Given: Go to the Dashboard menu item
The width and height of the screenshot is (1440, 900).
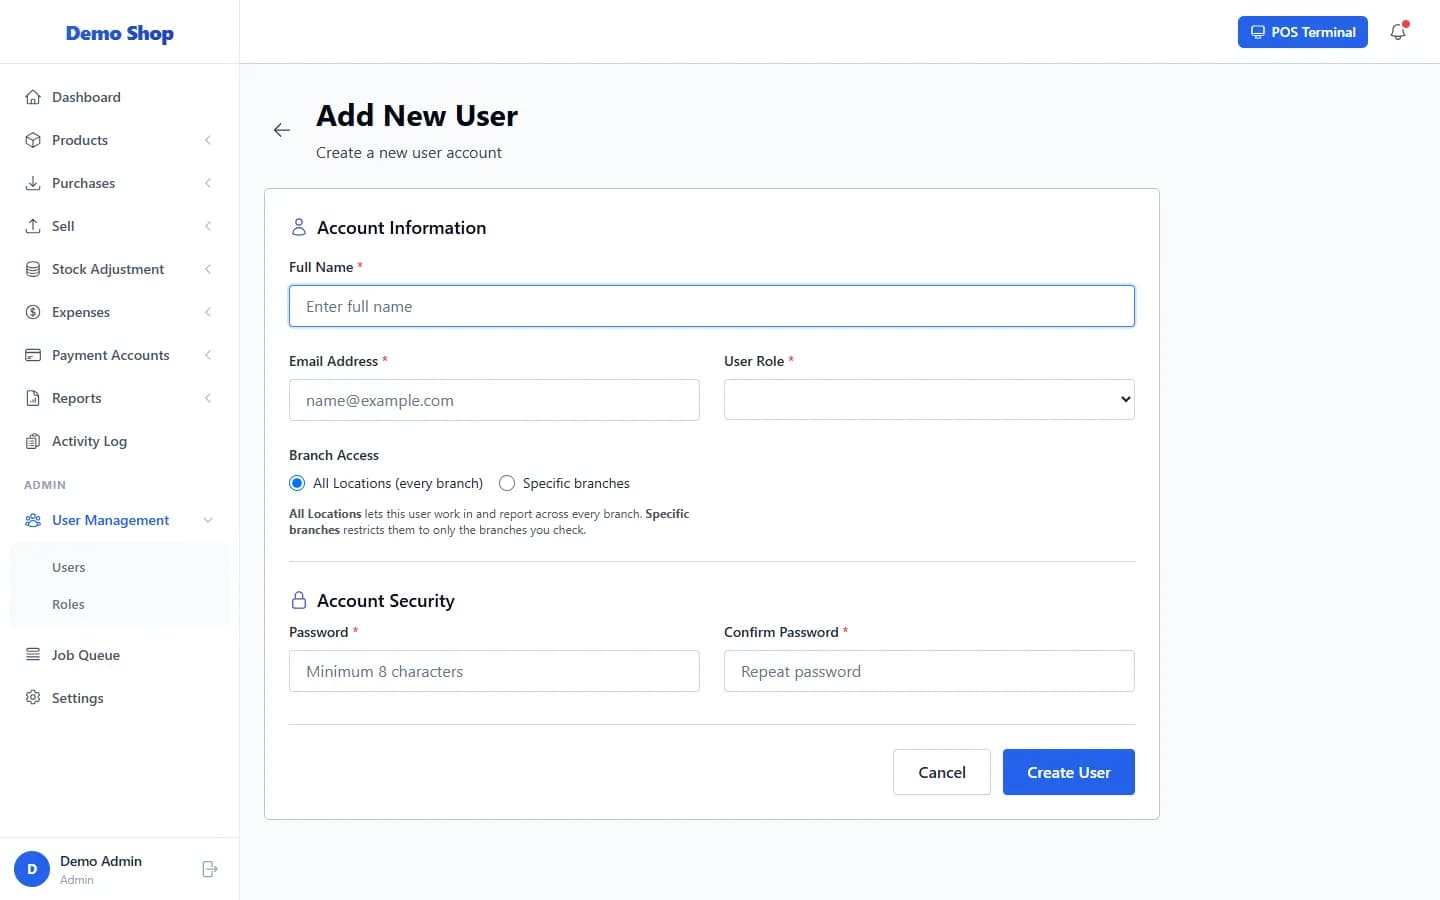Looking at the screenshot, I should 120,97.
